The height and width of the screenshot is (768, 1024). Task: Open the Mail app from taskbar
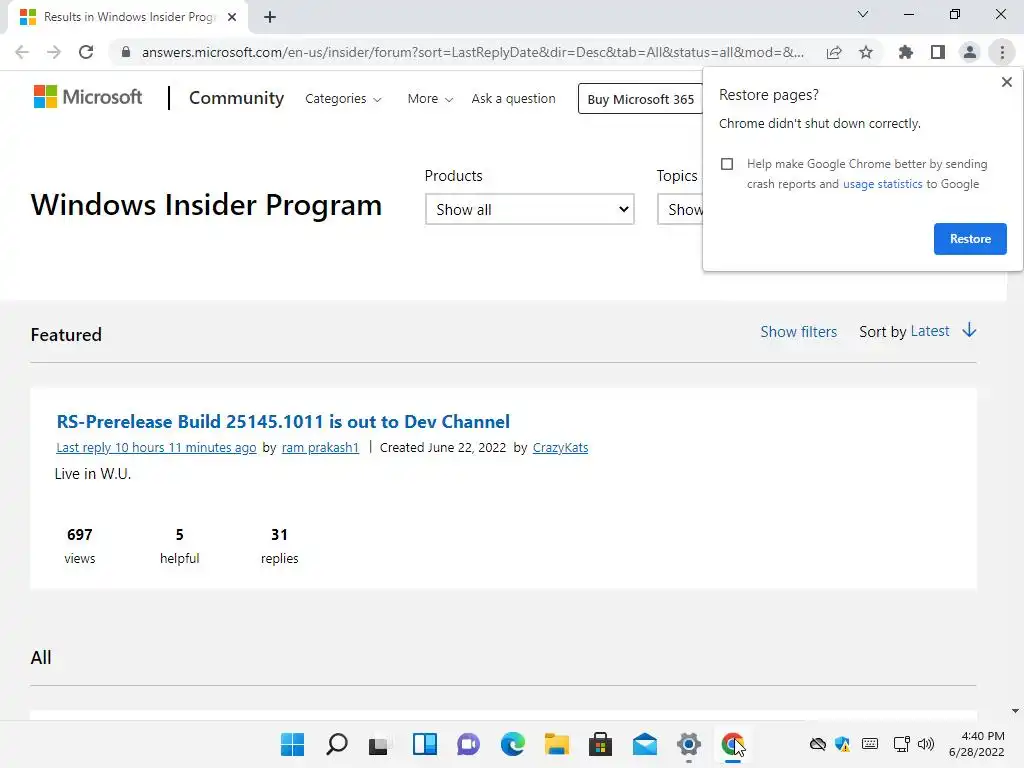click(645, 744)
